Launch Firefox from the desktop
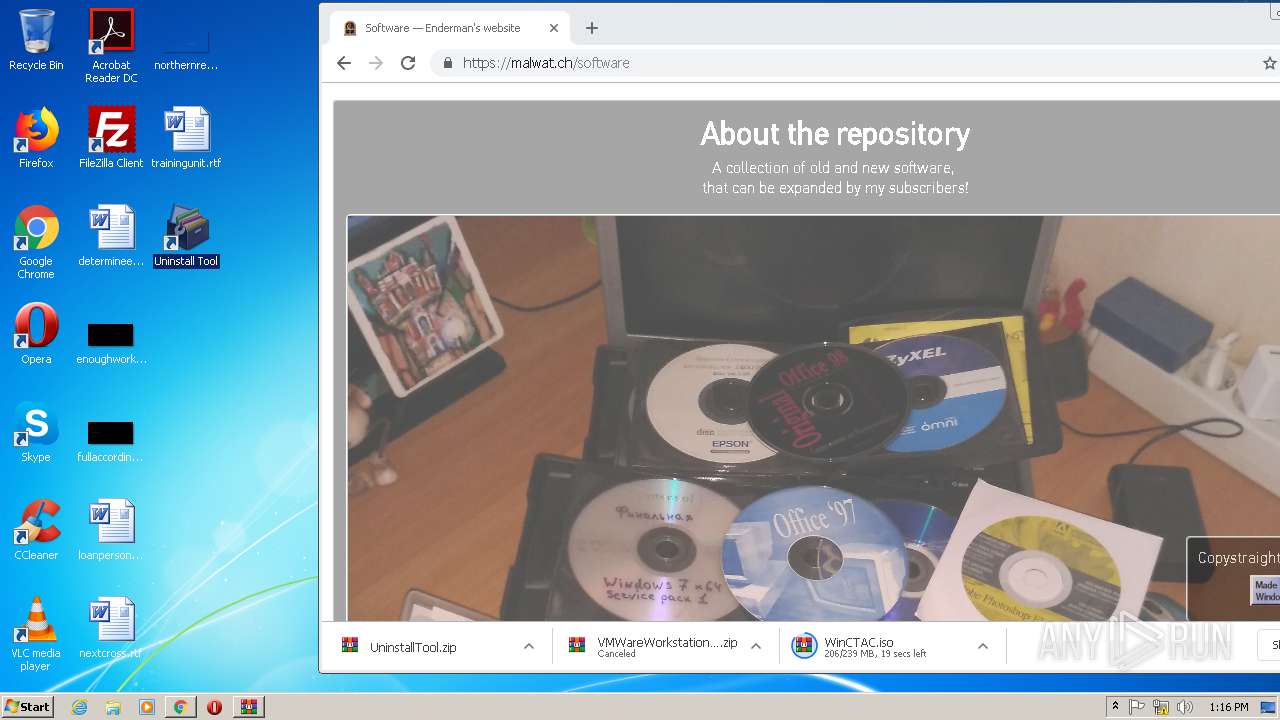 pos(36,138)
